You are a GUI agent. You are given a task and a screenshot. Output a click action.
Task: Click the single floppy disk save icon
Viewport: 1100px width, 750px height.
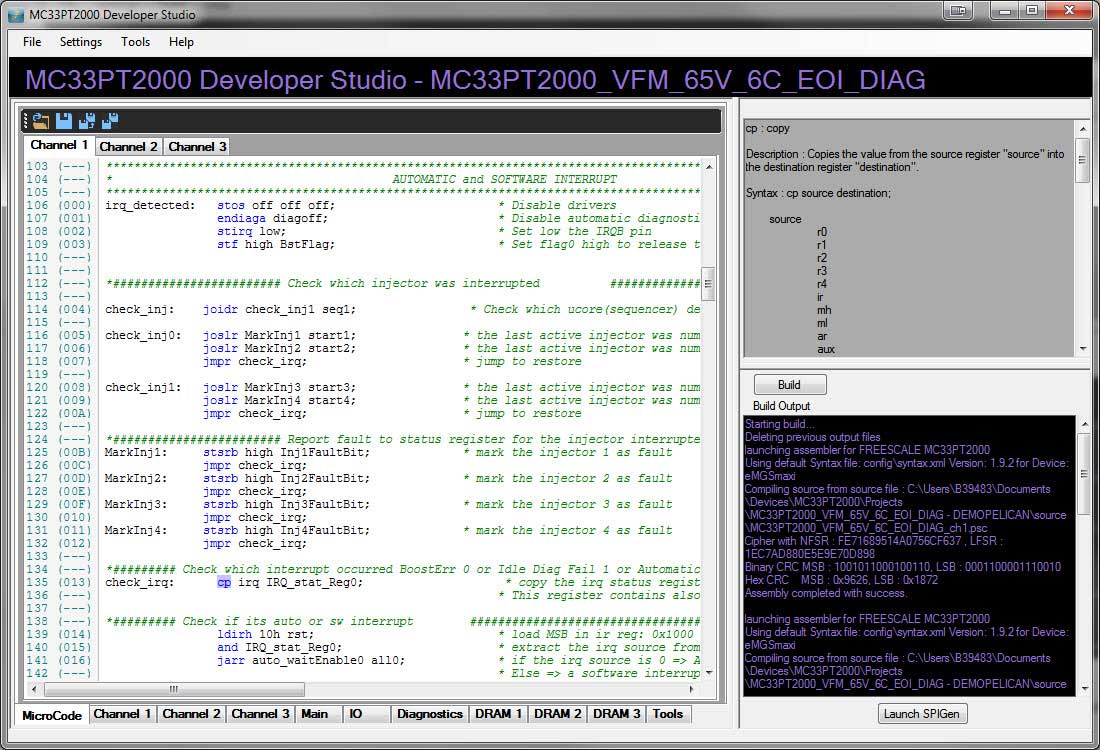tap(64, 121)
